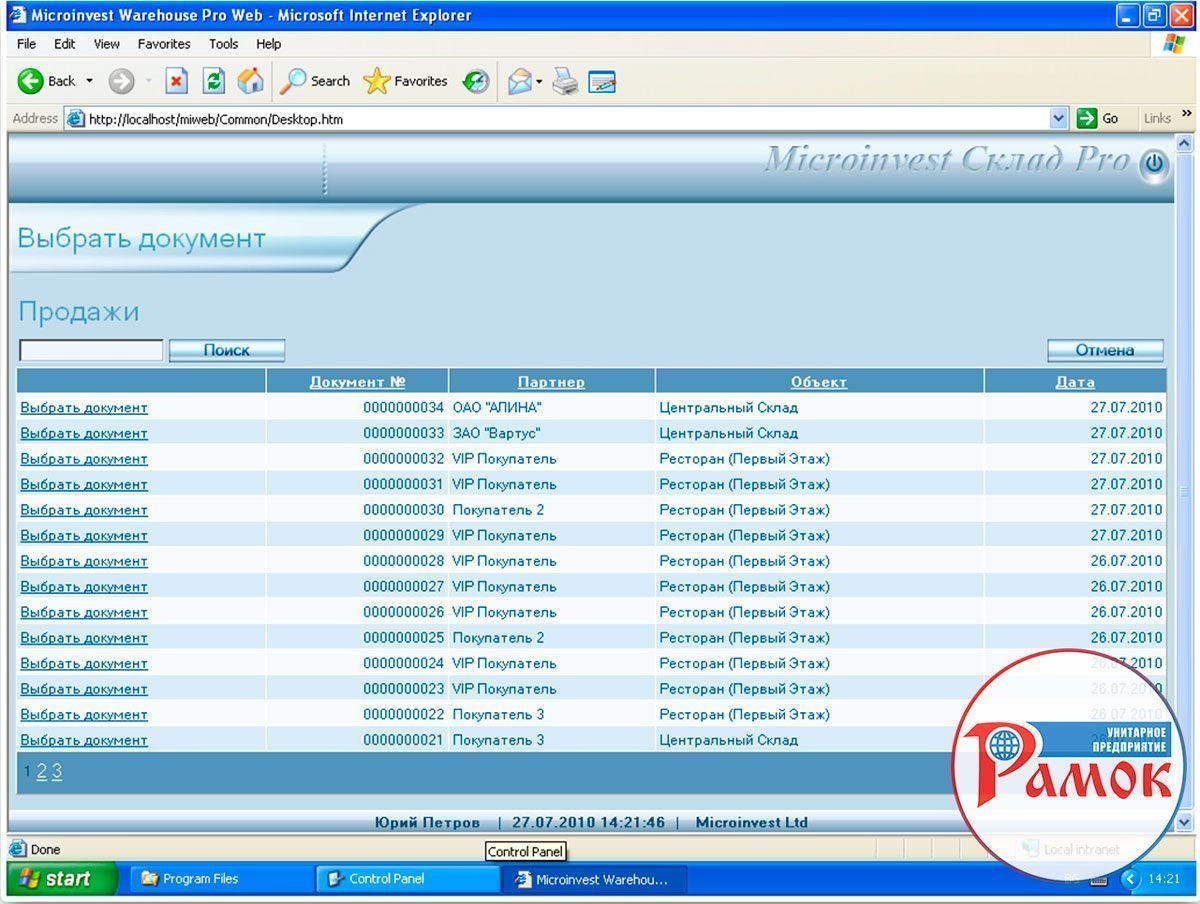Sort table by Партнер column header
The height and width of the screenshot is (904, 1200).
[551, 382]
